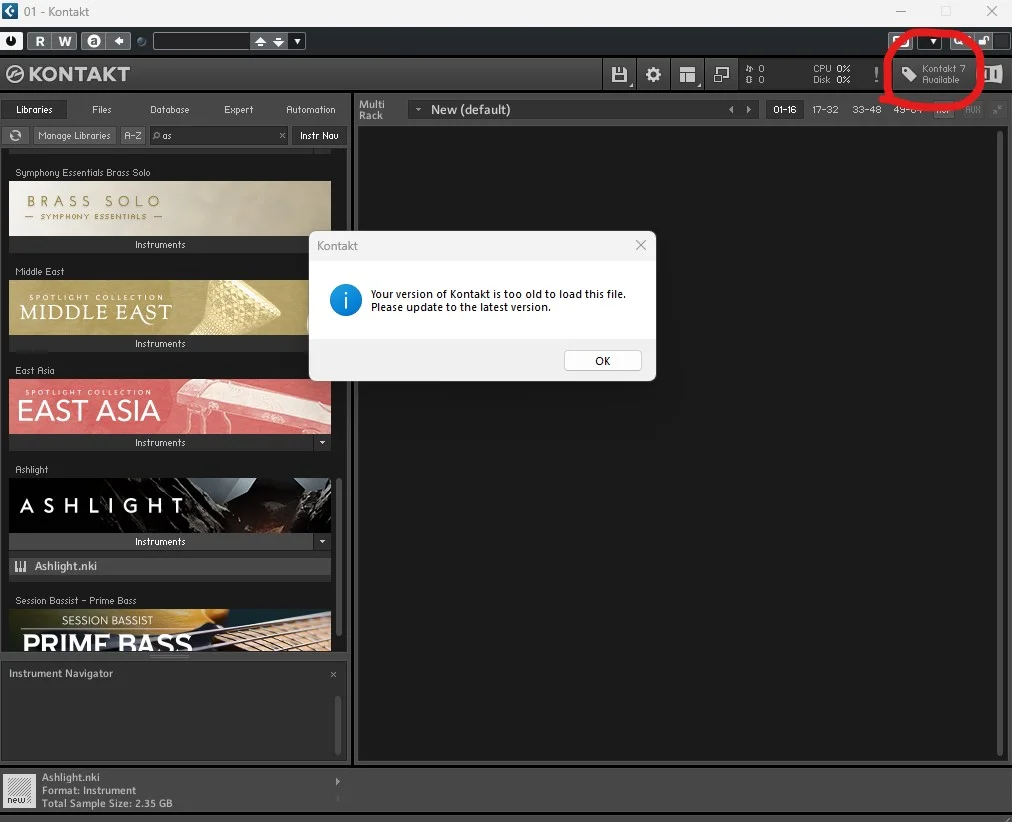Enable Read automation (R) button
Image resolution: width=1012 pixels, height=822 pixels.
[40, 41]
